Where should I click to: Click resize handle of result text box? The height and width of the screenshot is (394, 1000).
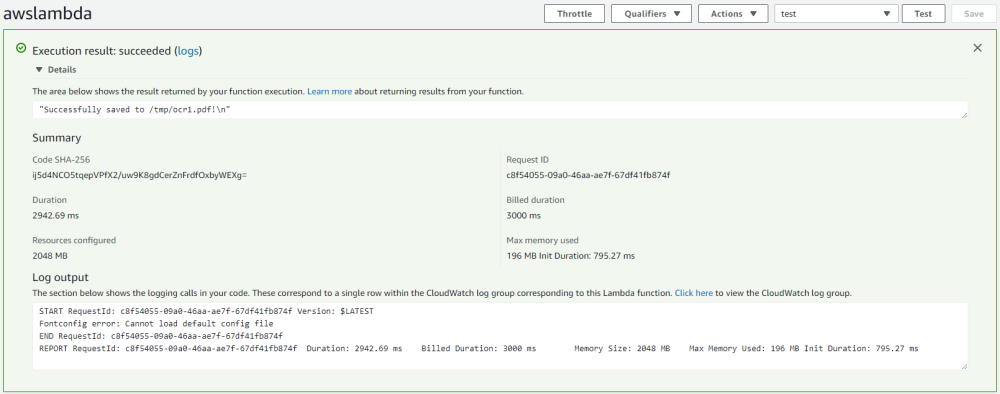(964, 114)
